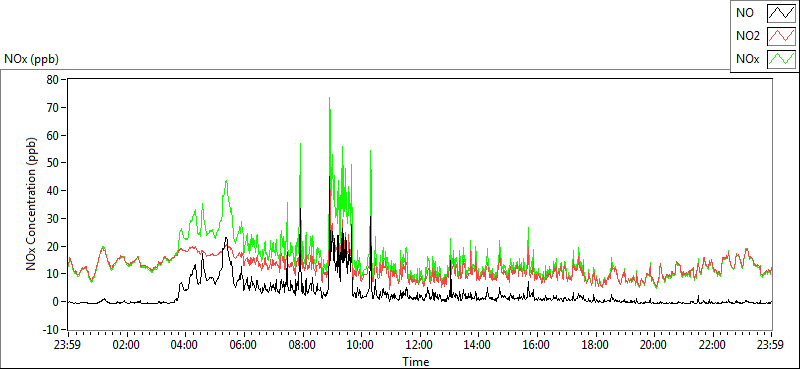Screen dimensions: 800x369
Task: Click the -10 minimum on the y-axis
Action: 51,329
